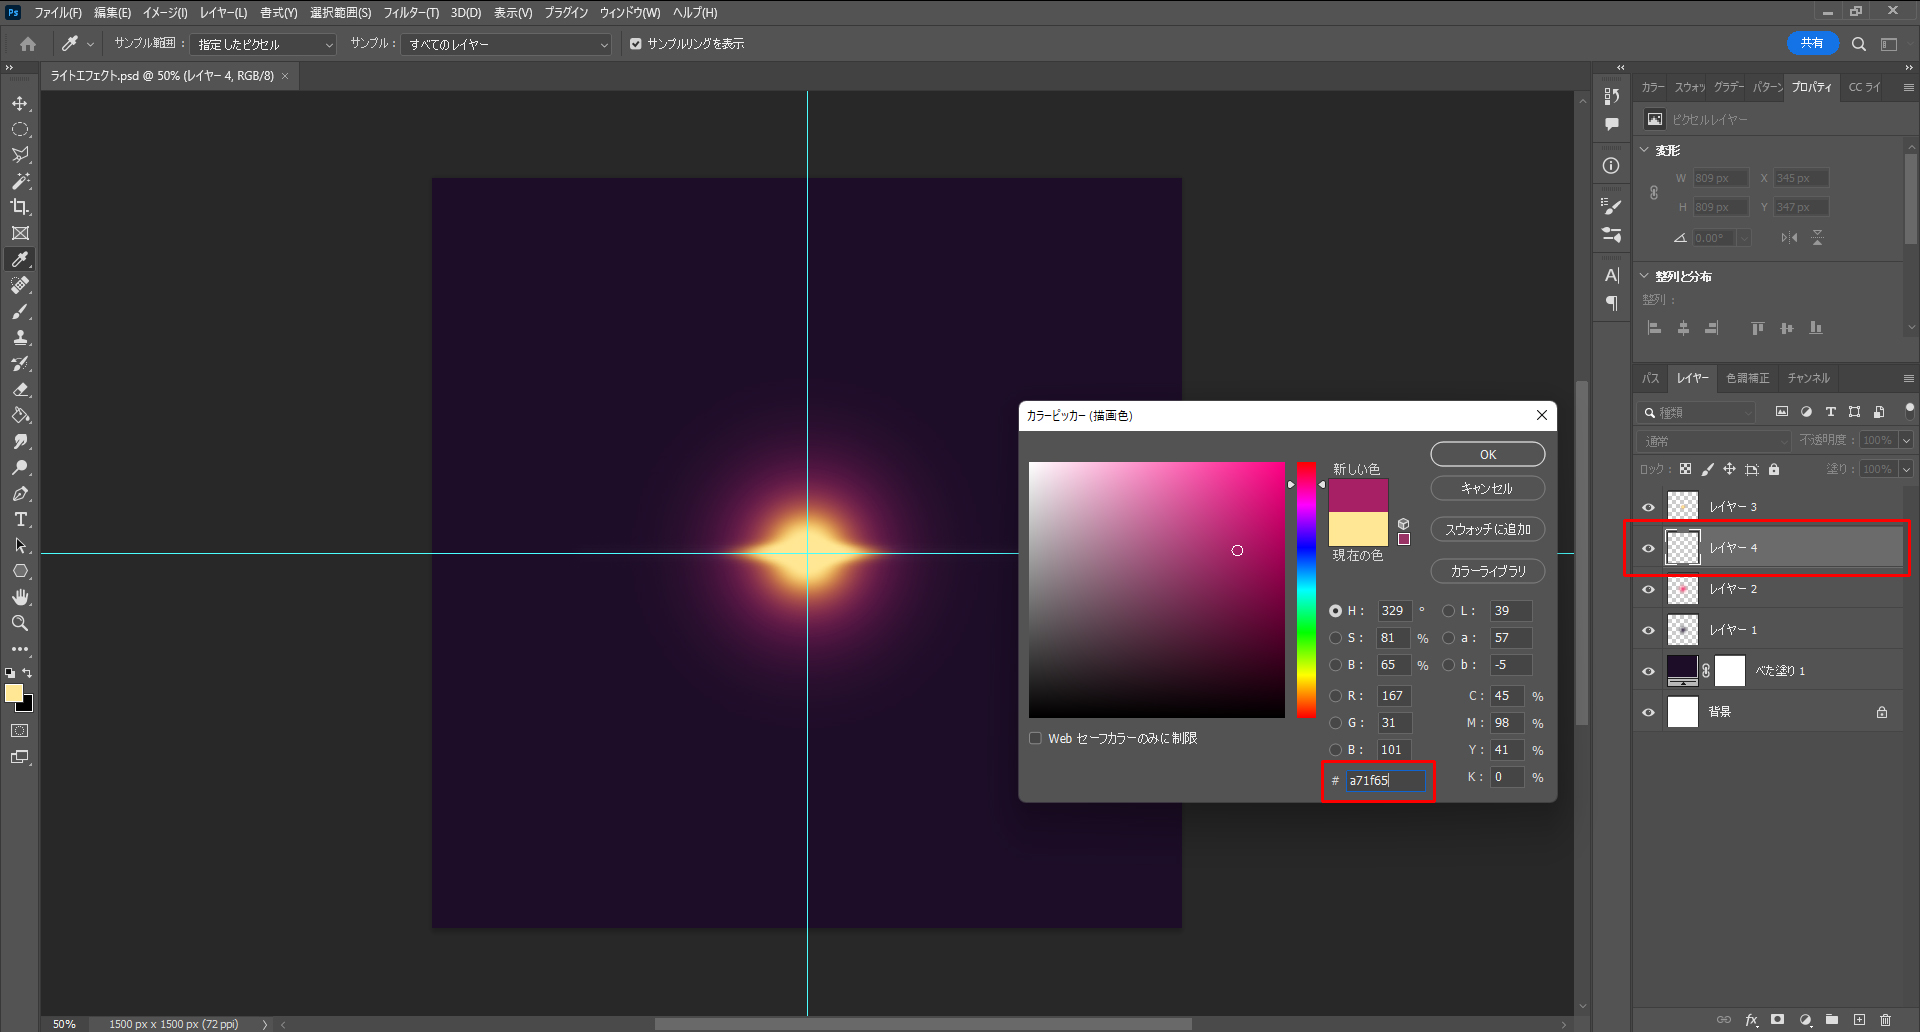1920x1032 pixels.
Task: Click the スウォッチに追加 button
Action: click(x=1487, y=530)
